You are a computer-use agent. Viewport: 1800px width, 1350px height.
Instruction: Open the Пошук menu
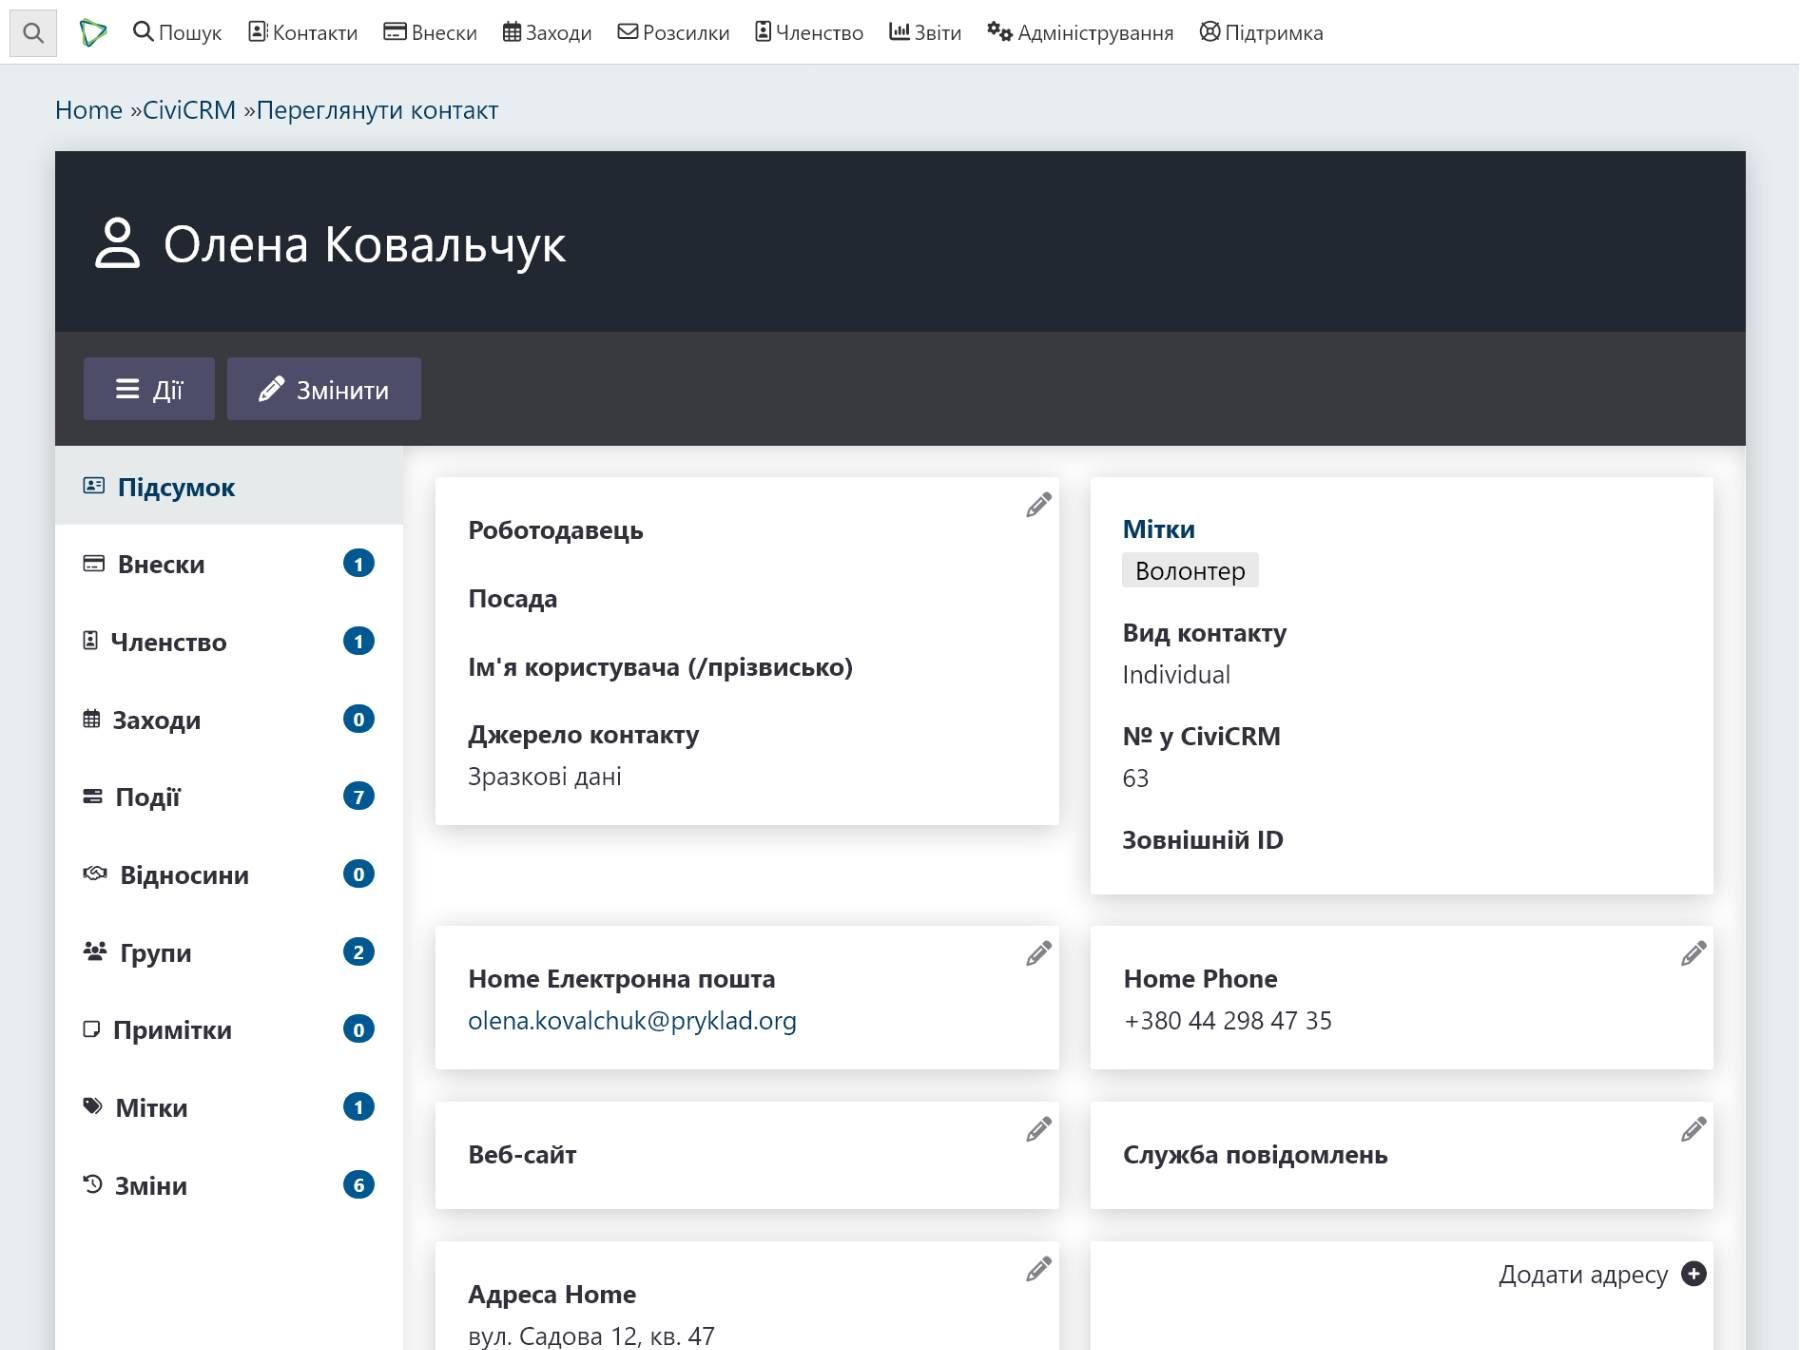tap(177, 33)
